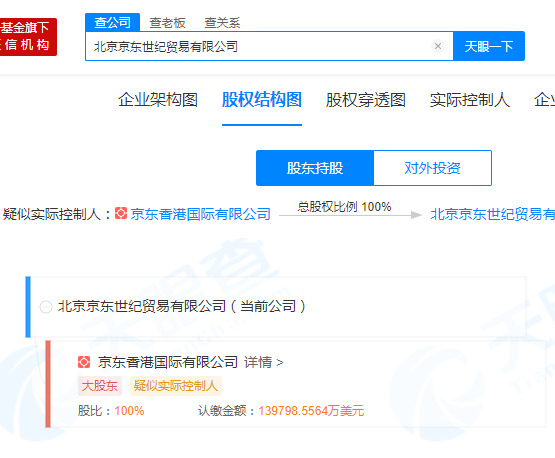This screenshot has height=458, width=555.
Task: Click the 大股东 tag
Action: [x=99, y=385]
